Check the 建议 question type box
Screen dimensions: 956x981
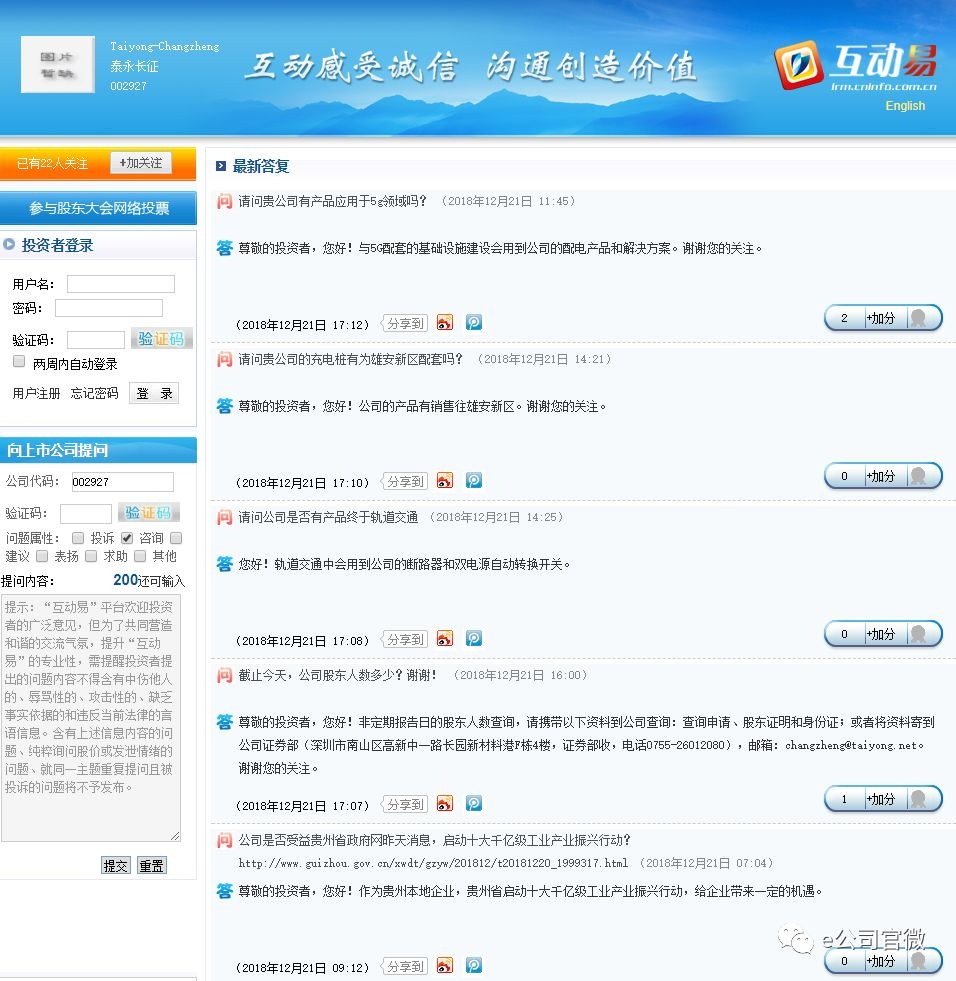click(x=176, y=538)
